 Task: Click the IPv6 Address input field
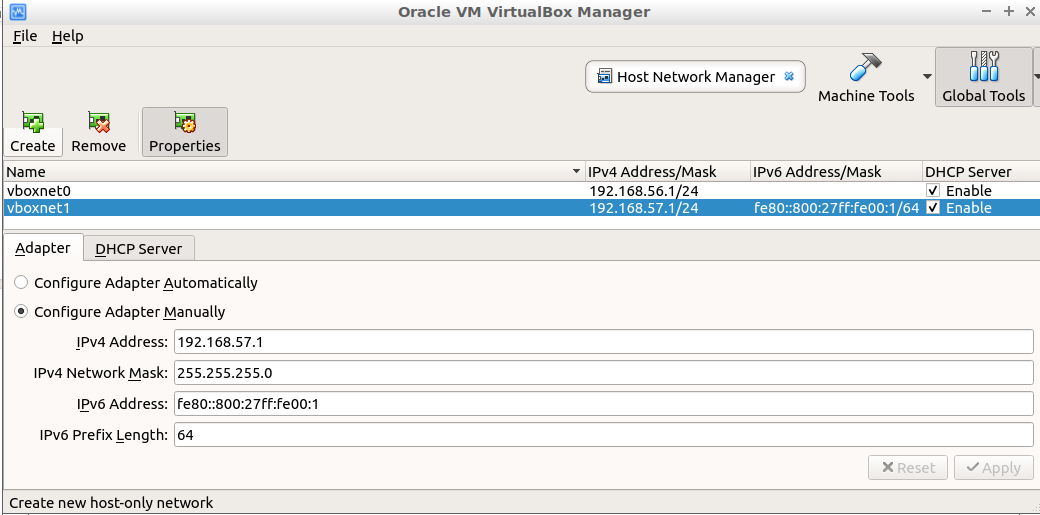pos(604,404)
